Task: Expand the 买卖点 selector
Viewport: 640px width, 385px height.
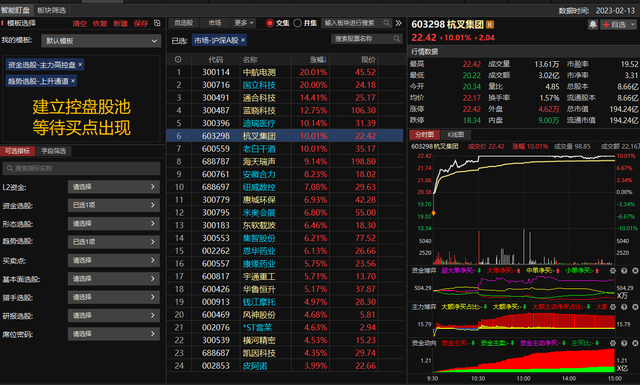Action: tap(113, 260)
